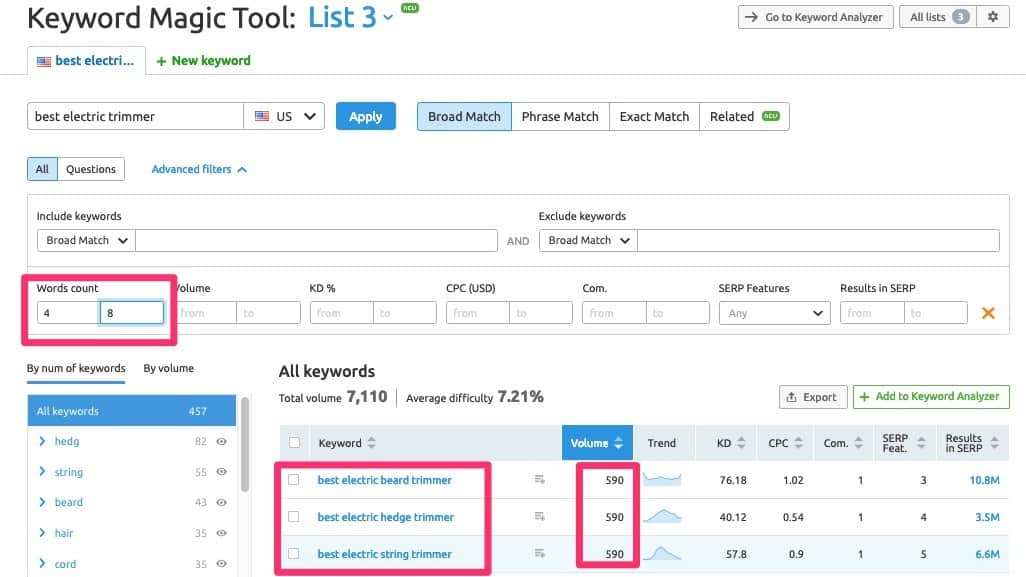Screen dimensions: 1026x577
Task: Expand the hair keyword group
Action: click(43, 533)
